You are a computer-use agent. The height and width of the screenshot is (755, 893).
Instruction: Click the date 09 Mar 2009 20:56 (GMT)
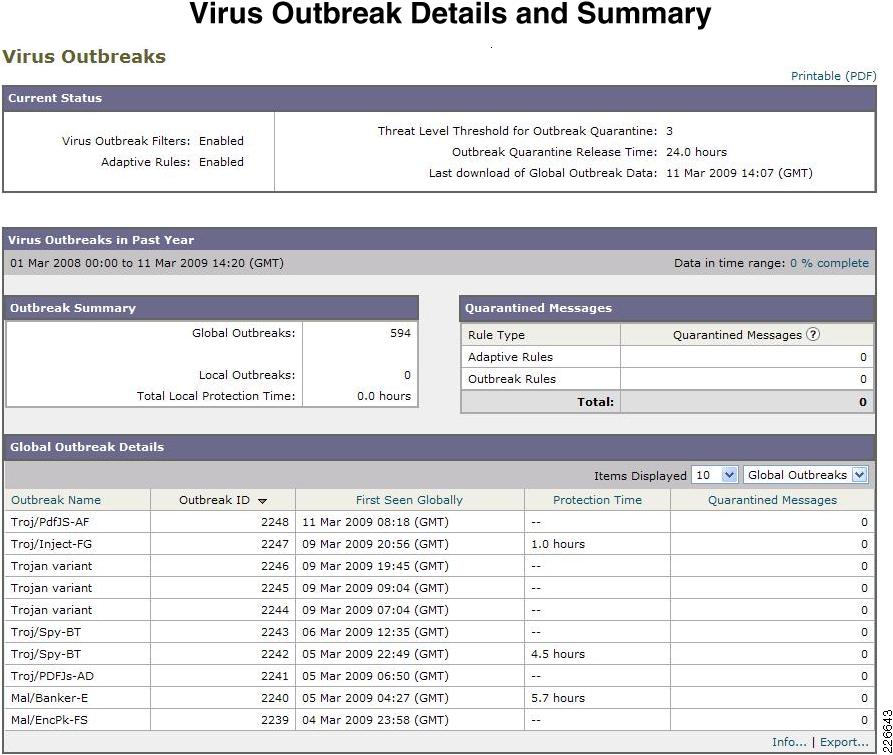tap(375, 544)
